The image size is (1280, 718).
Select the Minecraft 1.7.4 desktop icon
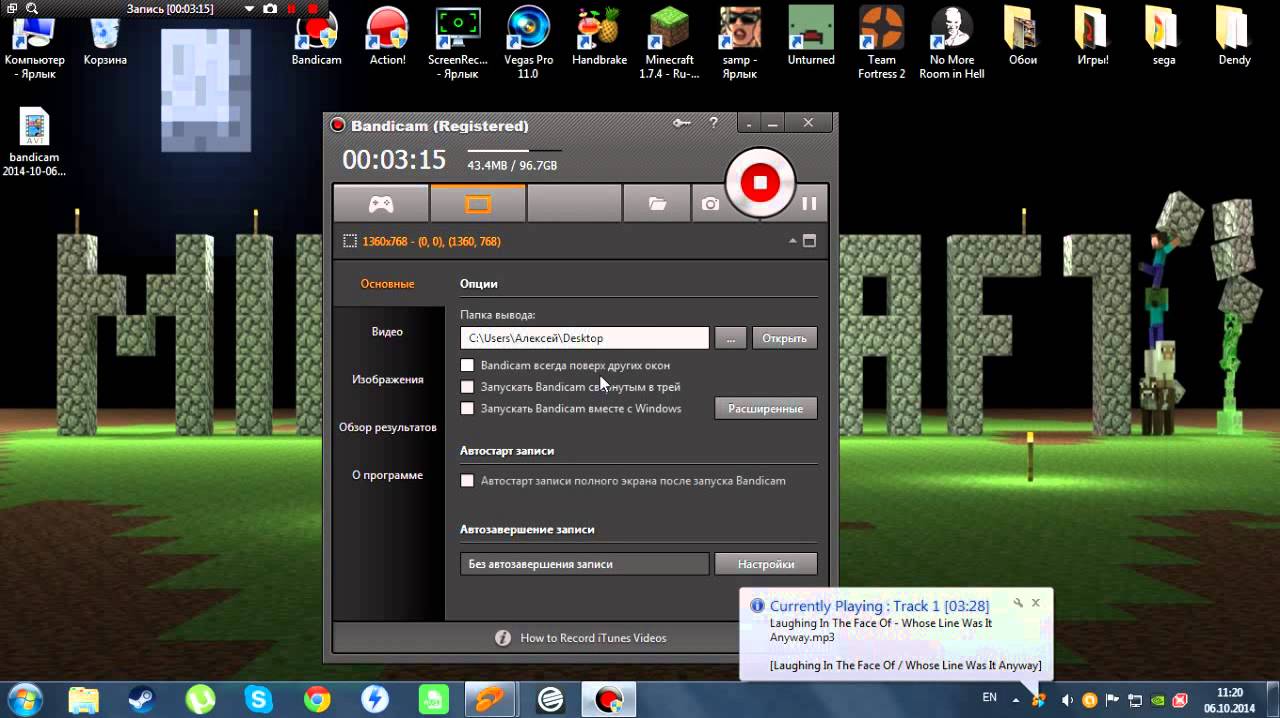point(669,44)
